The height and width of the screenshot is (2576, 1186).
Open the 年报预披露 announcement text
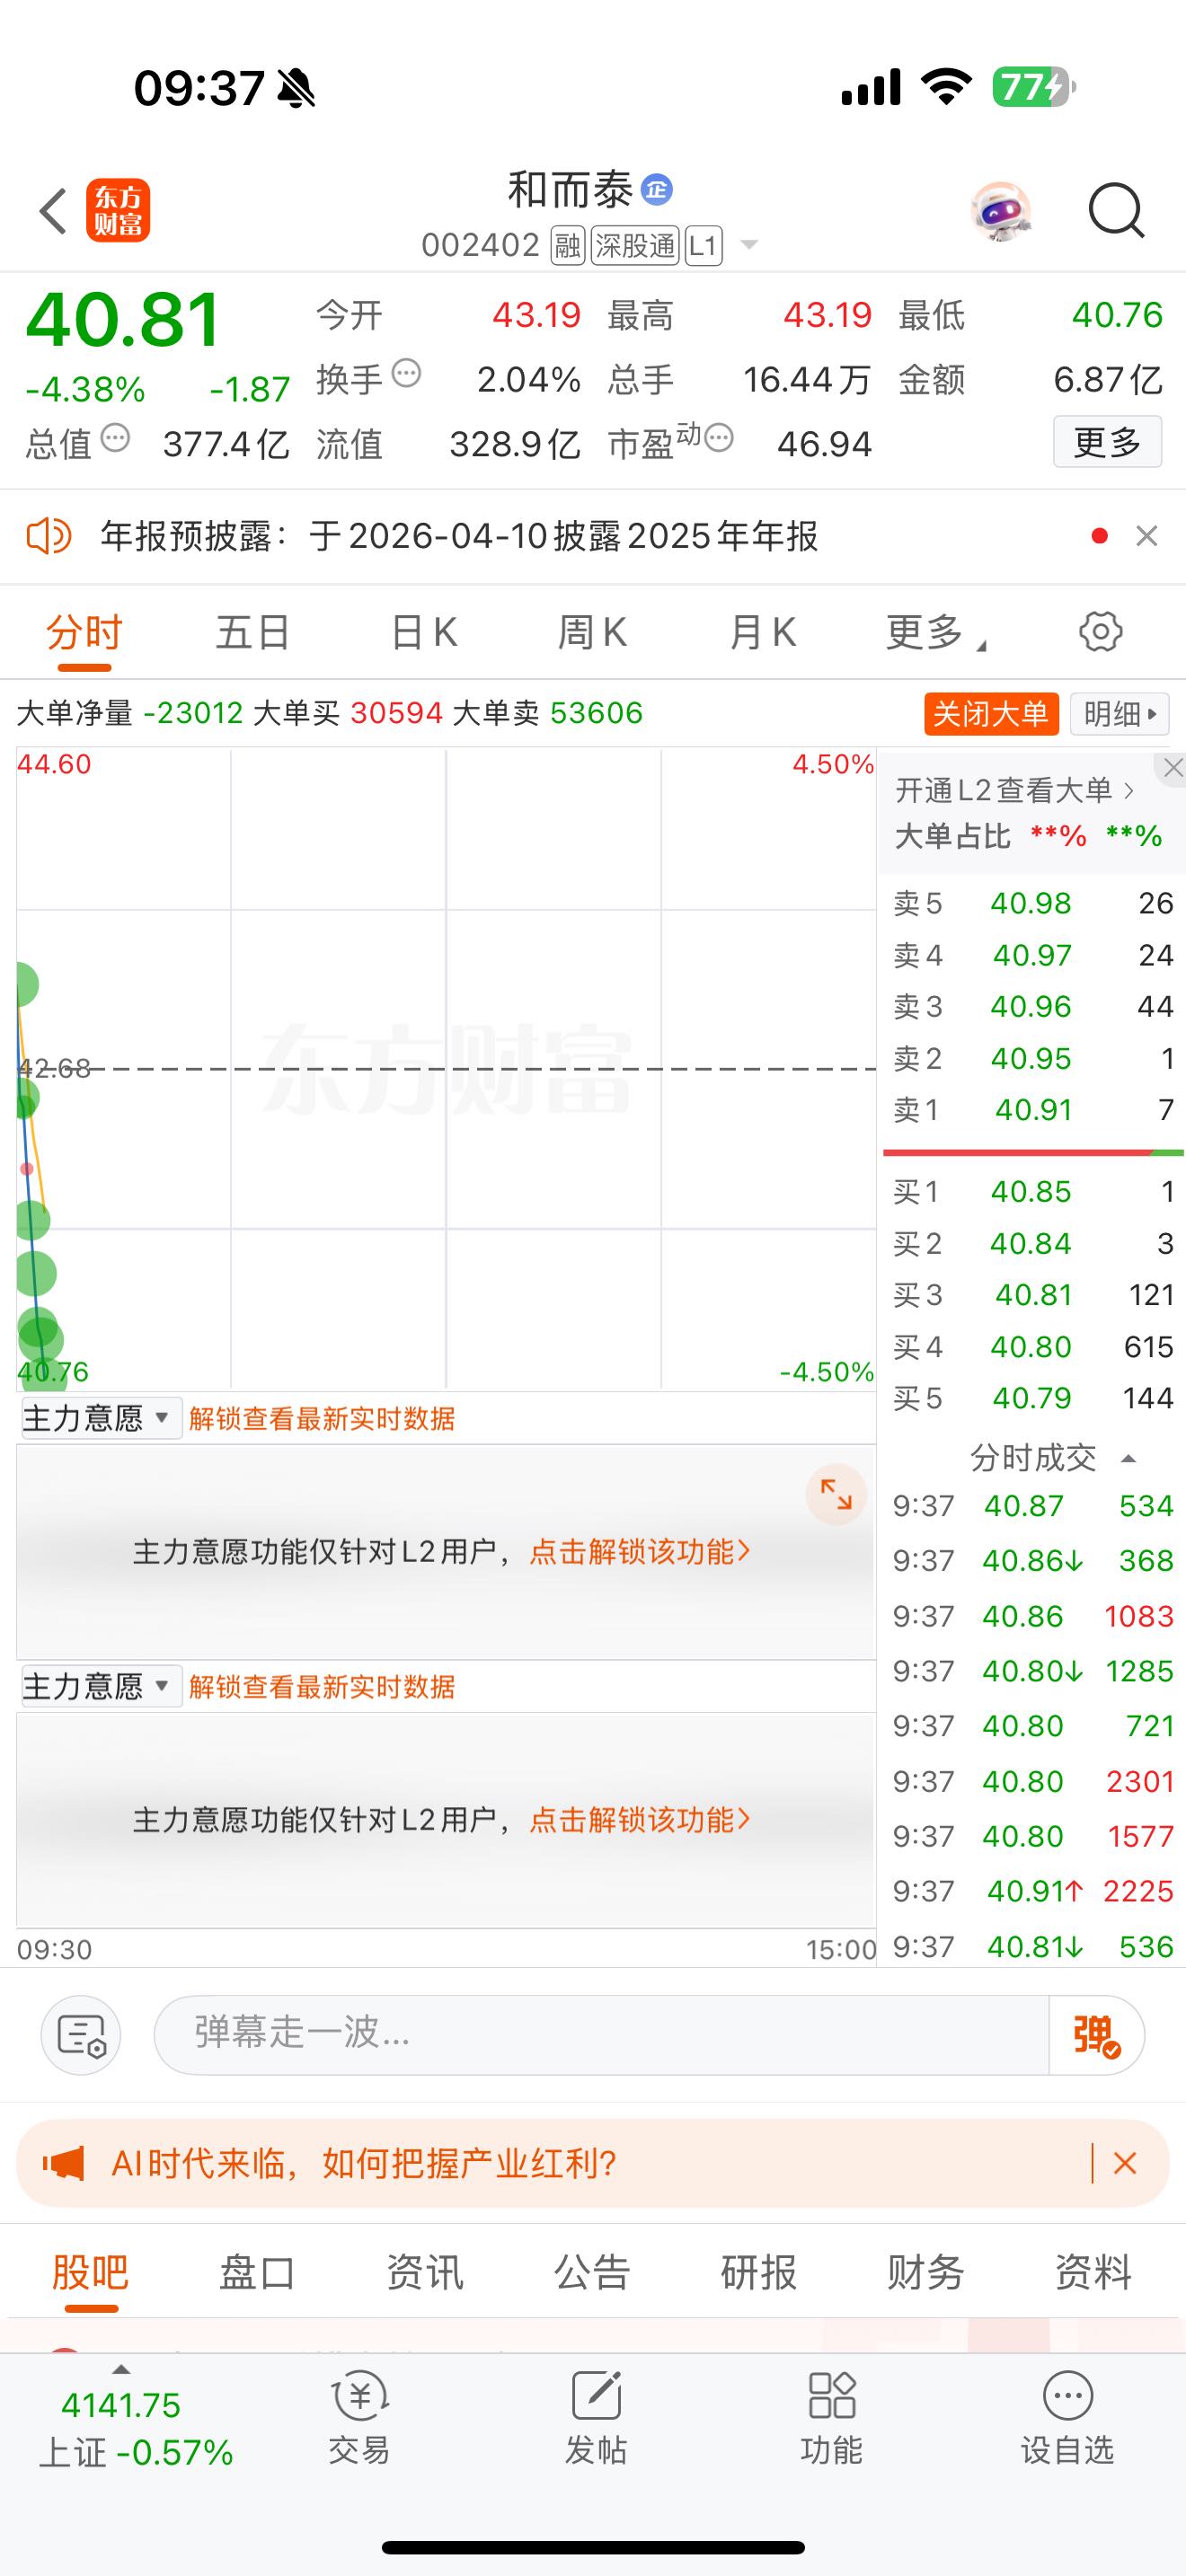tap(459, 537)
